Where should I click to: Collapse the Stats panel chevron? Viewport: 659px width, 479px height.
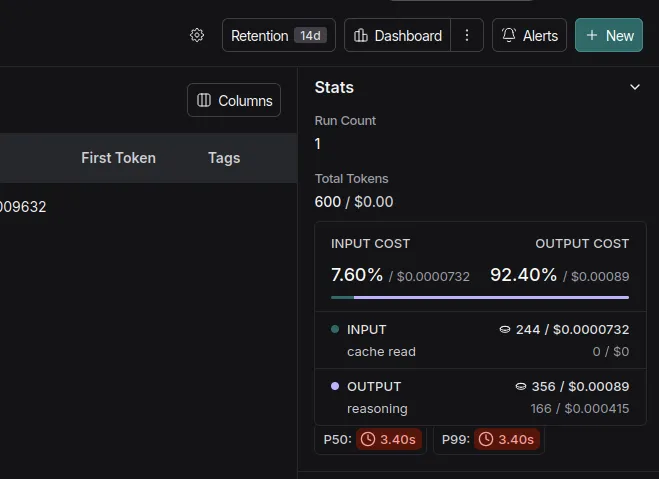(x=634, y=88)
